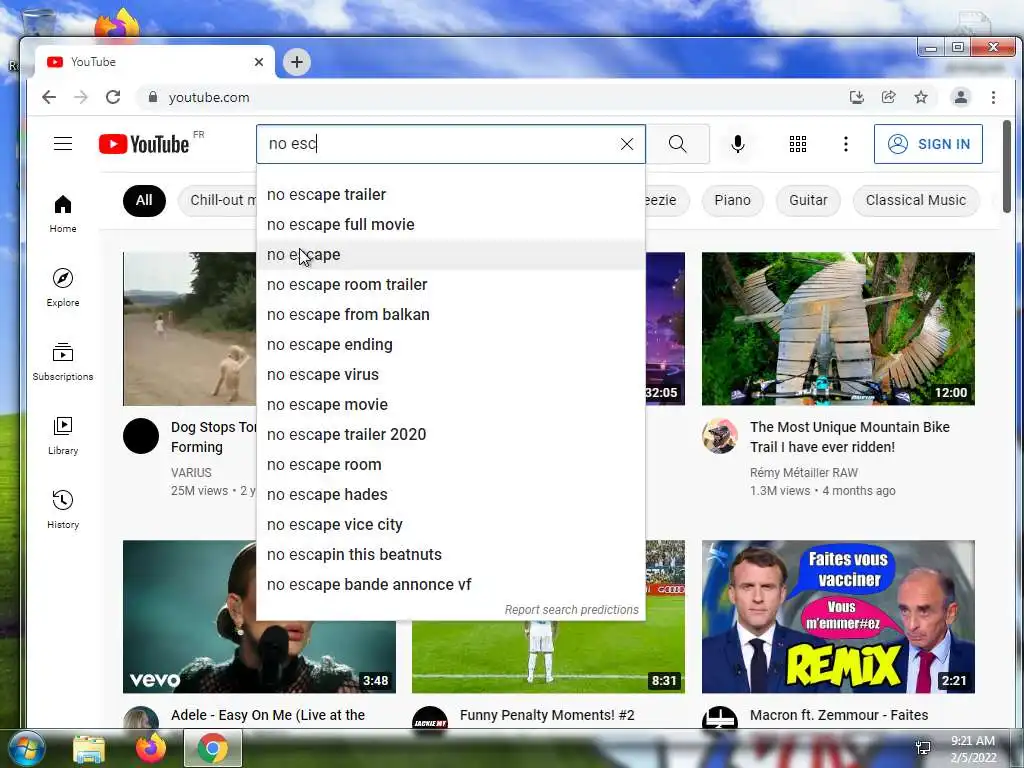The height and width of the screenshot is (768, 1024).
Task: Open the Rémy Métailler RAW channel link
Action: 804,473
